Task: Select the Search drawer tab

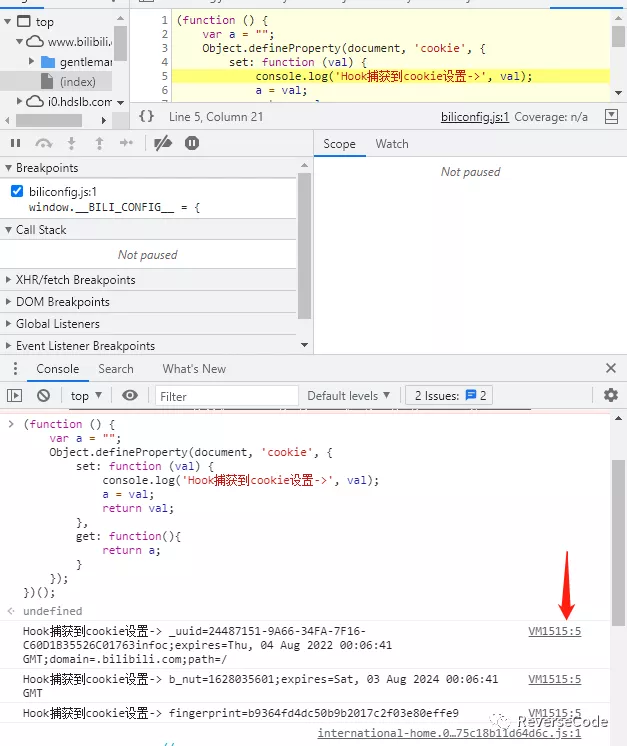Action: coord(116,369)
